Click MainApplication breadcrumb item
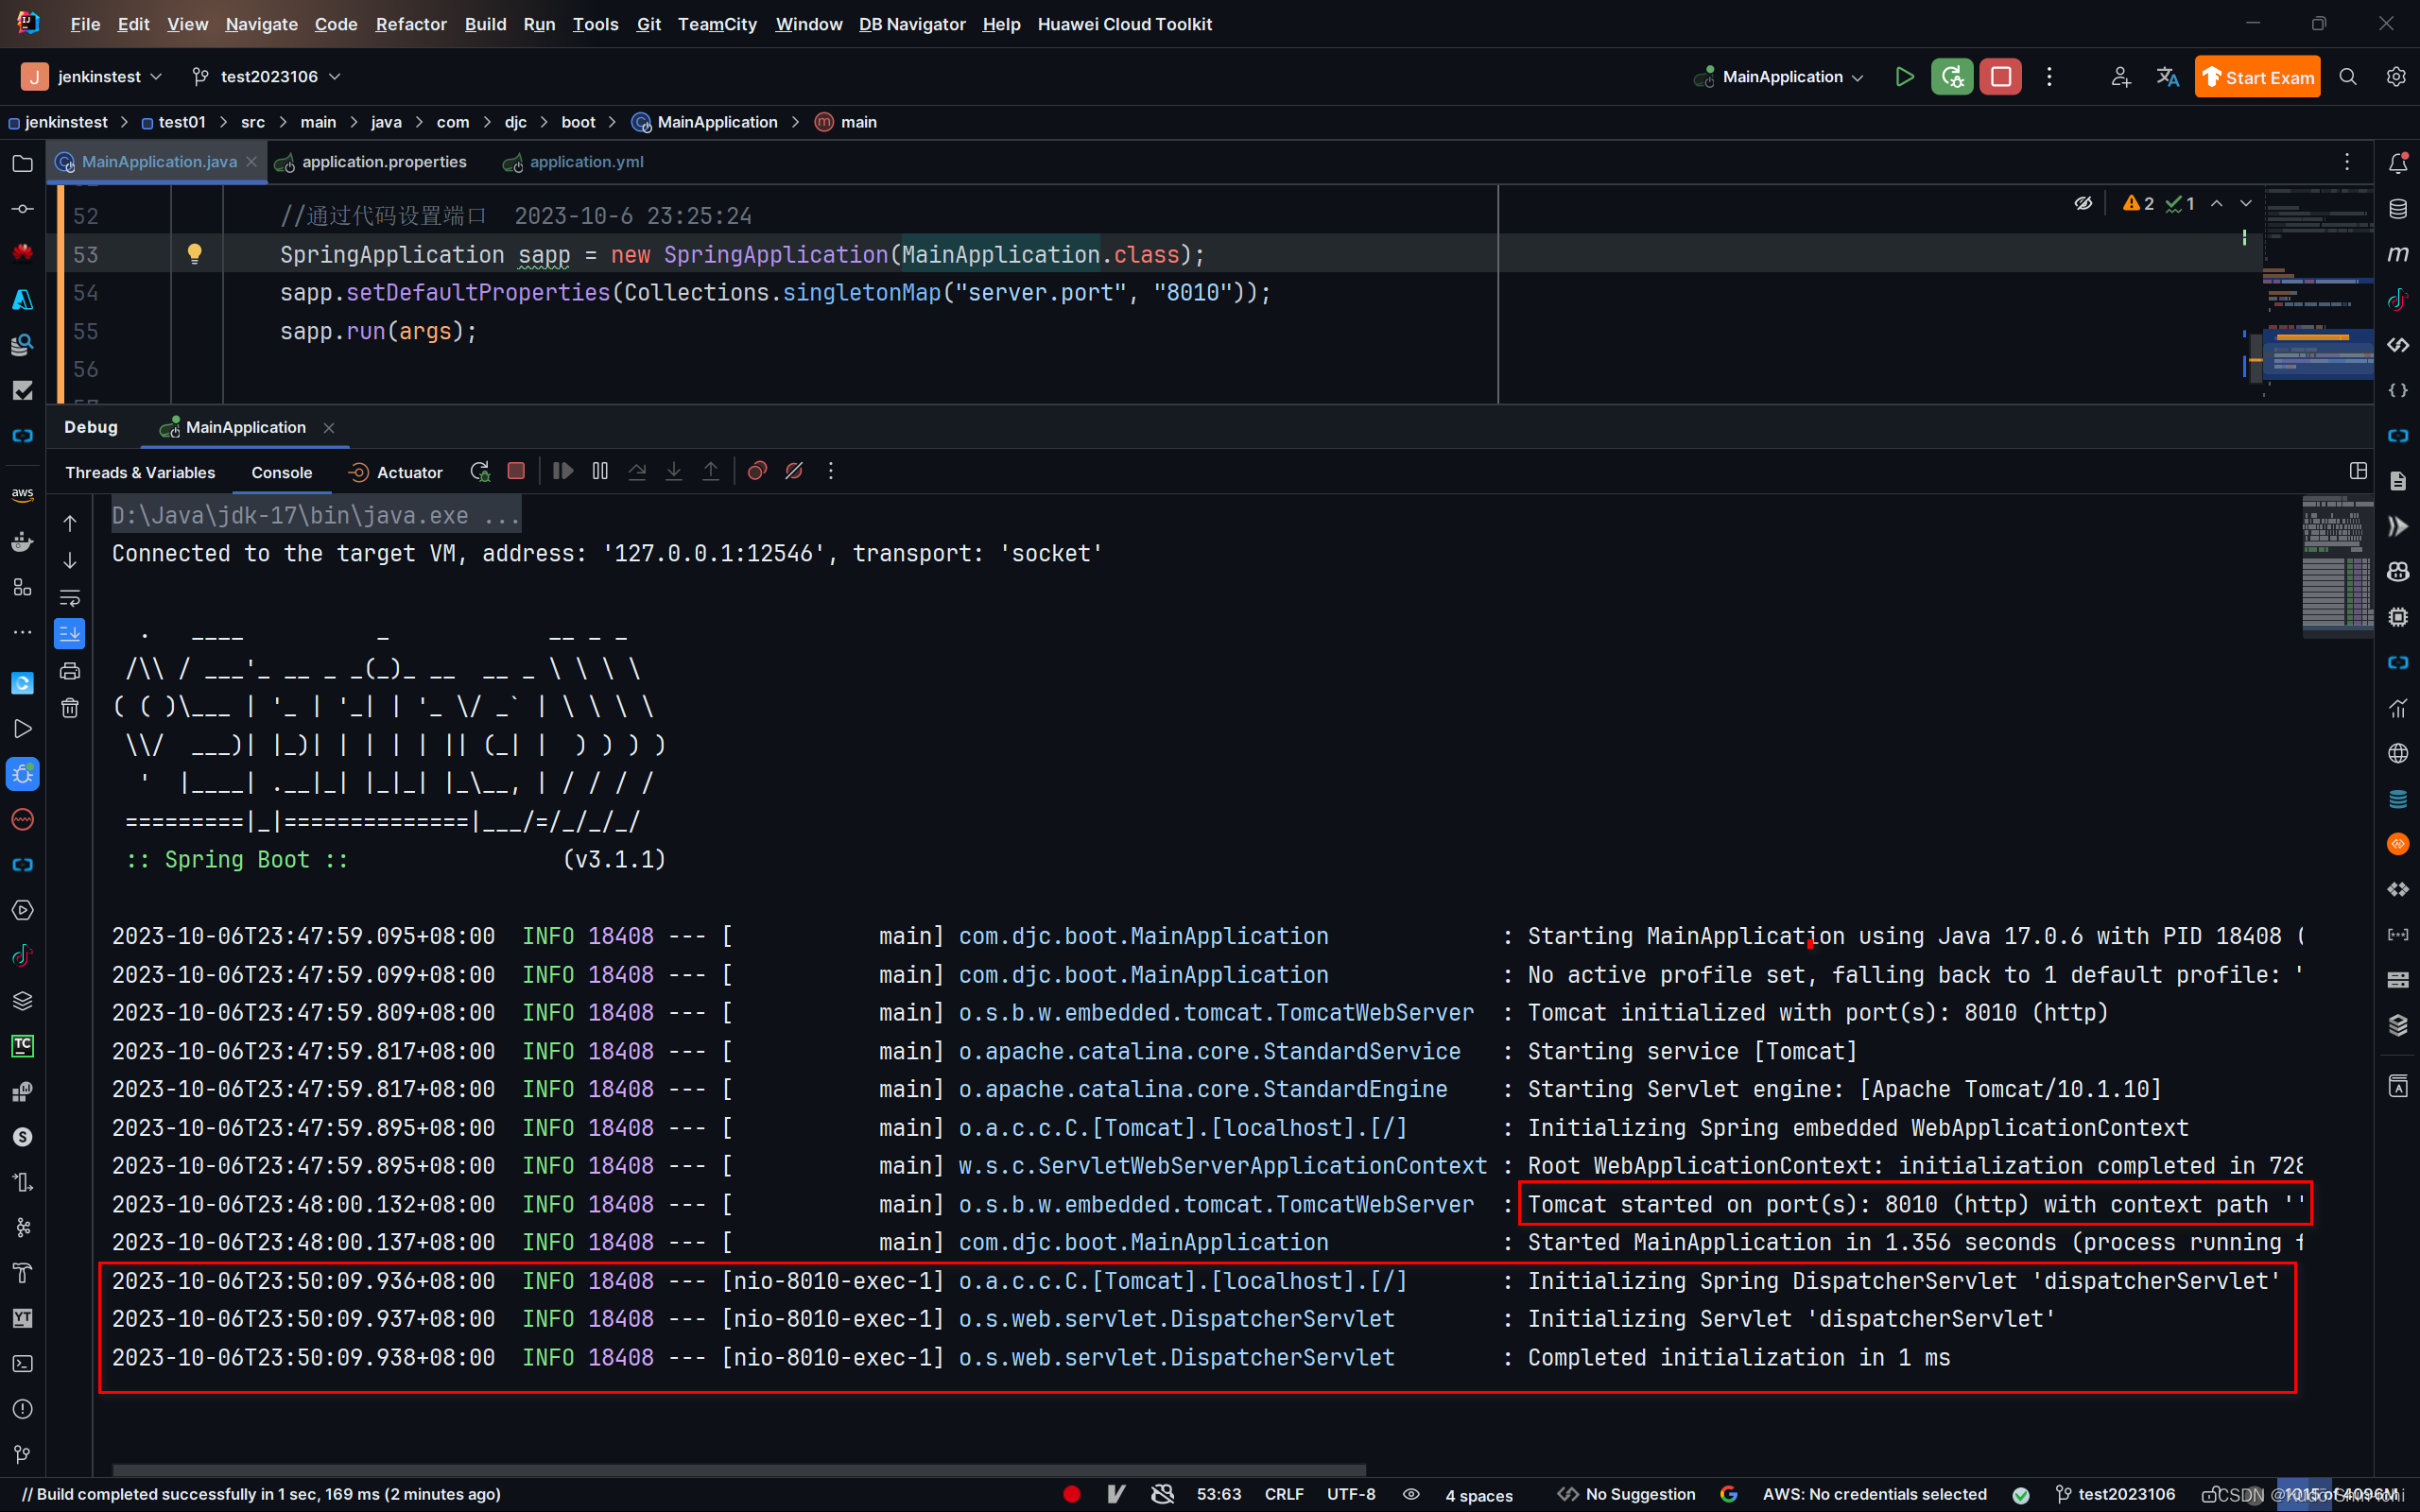Screen dimensions: 2420x1512 point(705,122)
